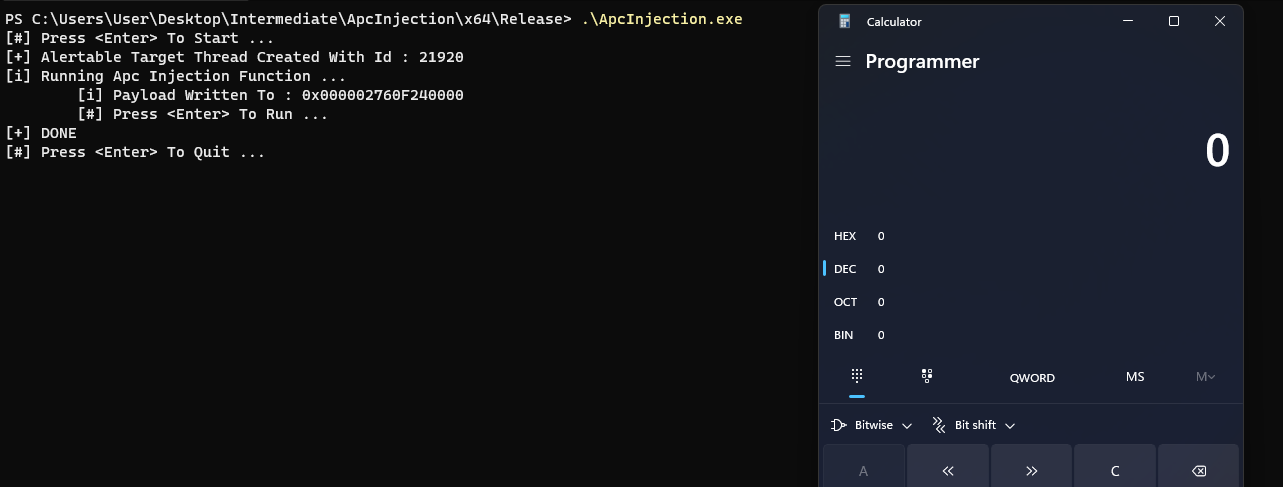Screen dimensions: 1283x487
Task: Maximize the Calculator window
Action: 1174,22
